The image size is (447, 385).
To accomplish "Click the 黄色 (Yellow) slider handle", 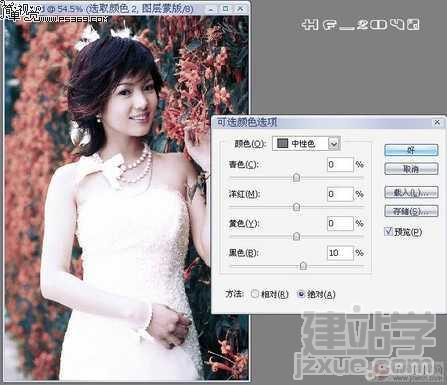I will point(296,236).
